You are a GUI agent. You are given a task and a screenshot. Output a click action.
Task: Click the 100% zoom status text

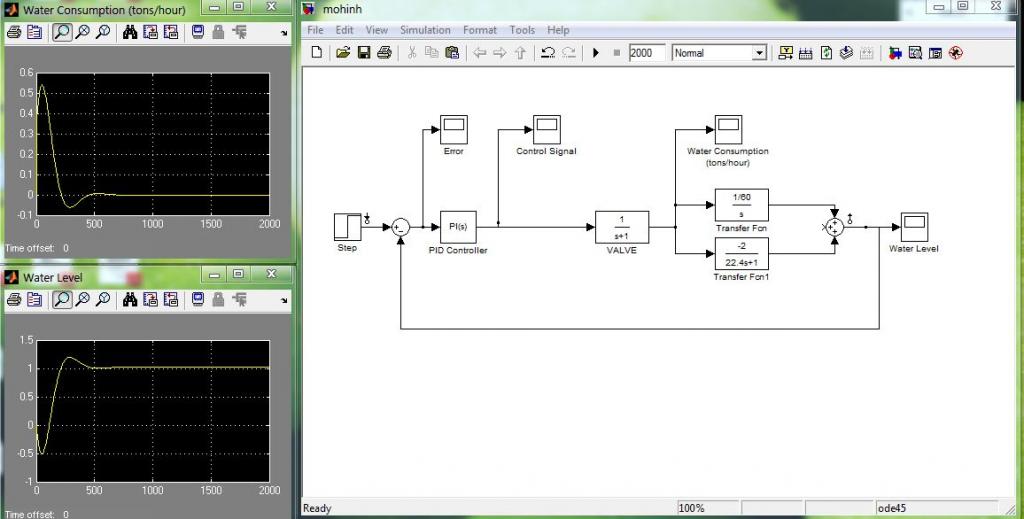coord(692,508)
